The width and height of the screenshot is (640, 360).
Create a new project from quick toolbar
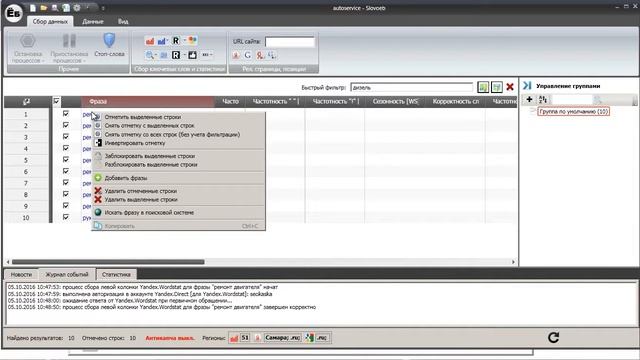pos(33,8)
